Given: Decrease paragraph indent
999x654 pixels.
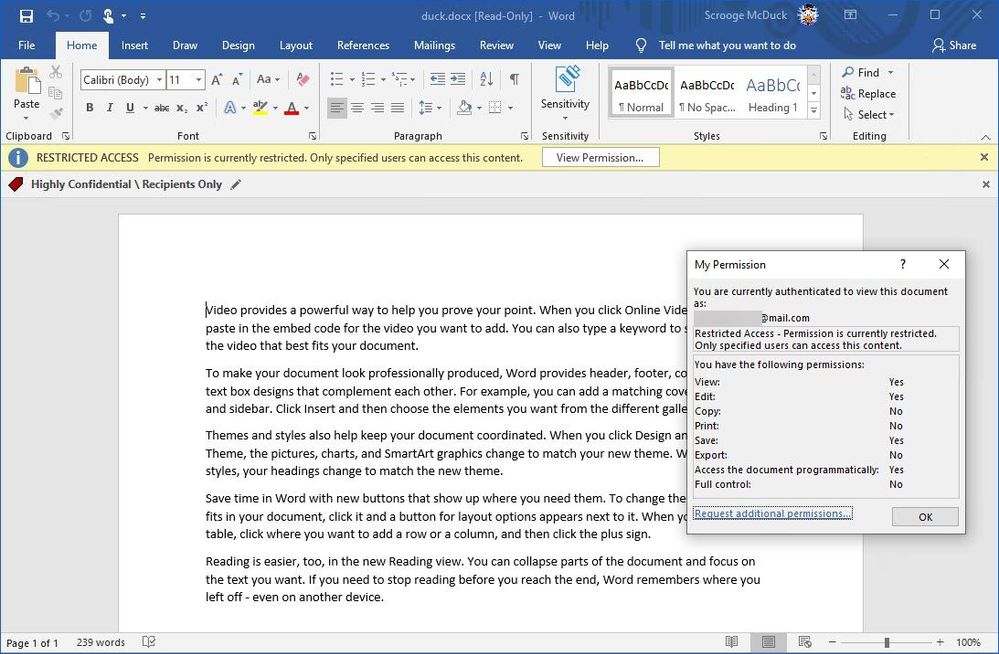Looking at the screenshot, I should [437, 80].
